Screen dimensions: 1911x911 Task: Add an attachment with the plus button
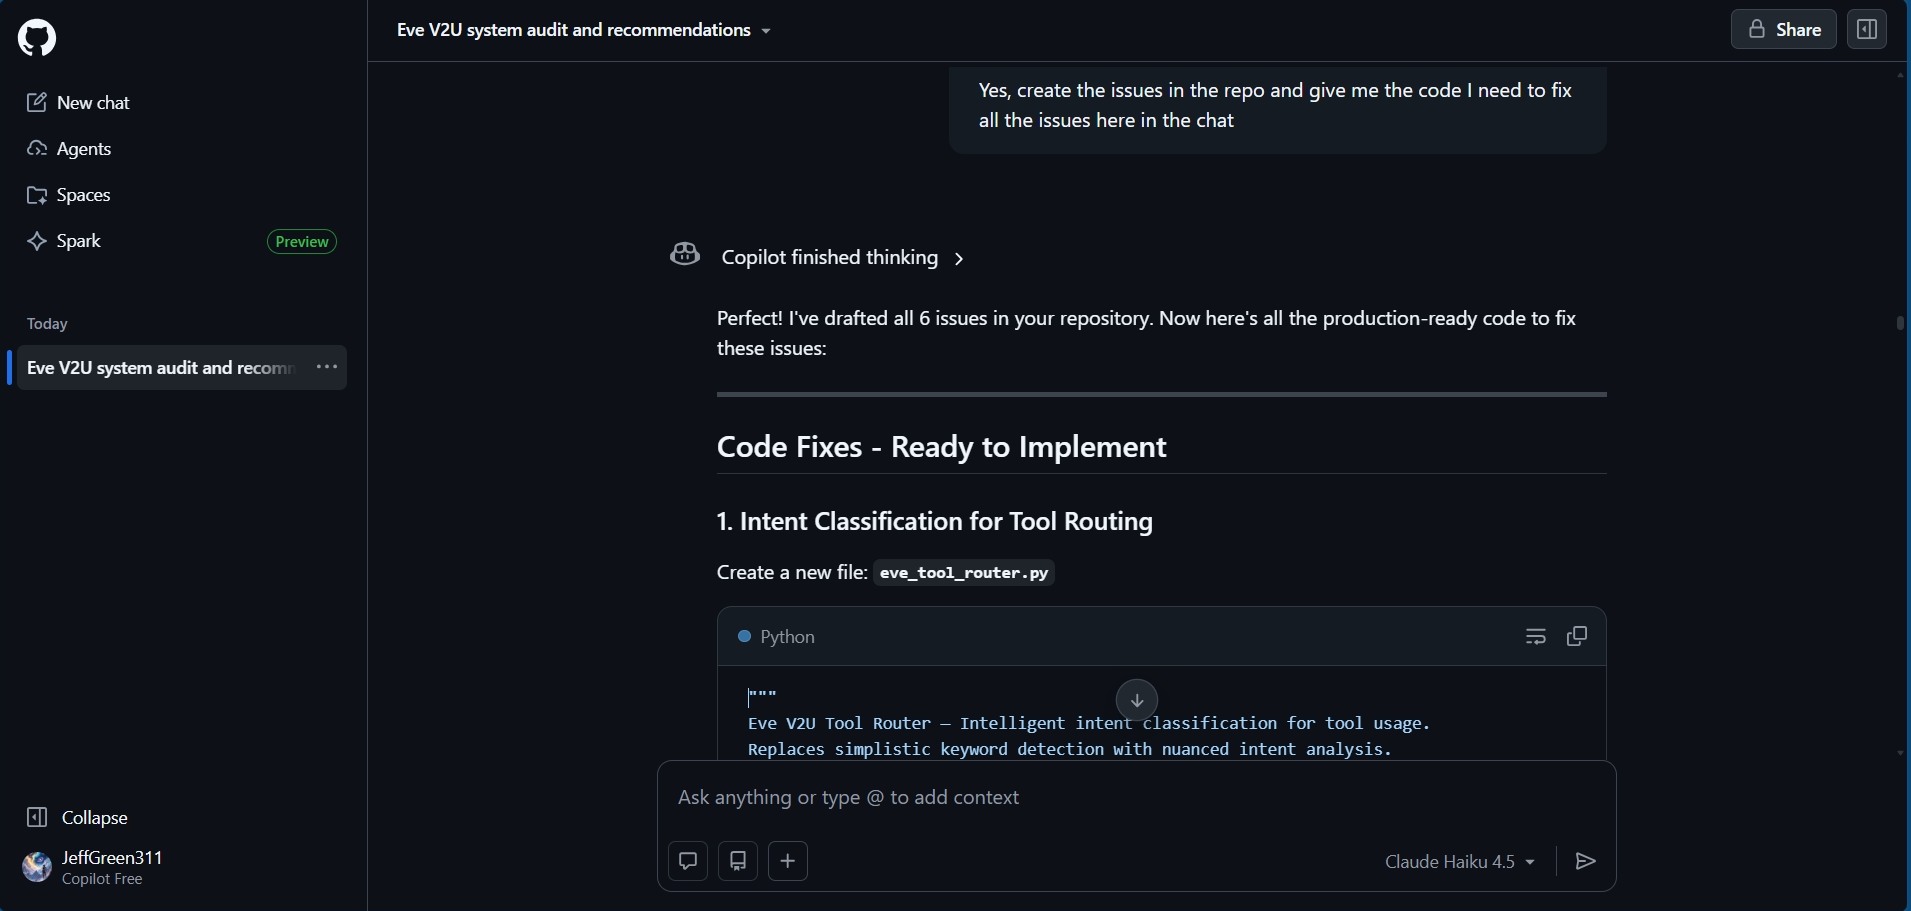[x=788, y=861]
